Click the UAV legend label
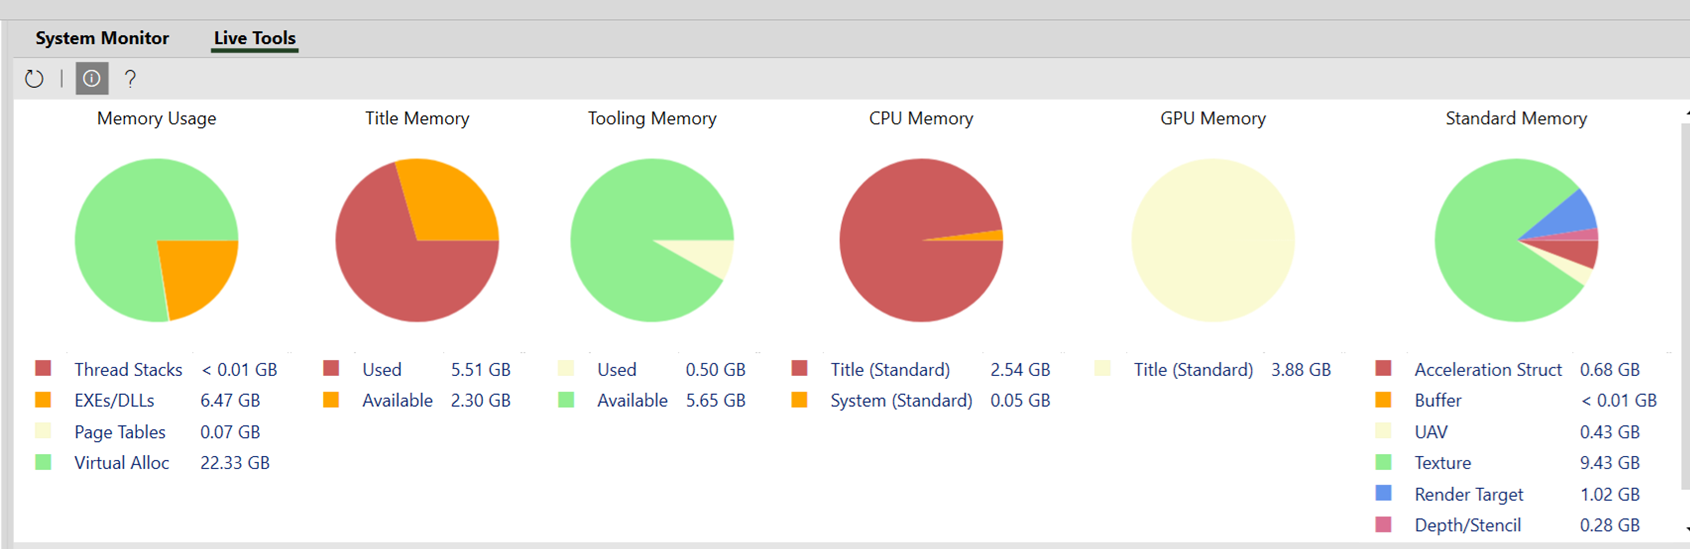The height and width of the screenshot is (549, 1690). click(x=1431, y=432)
